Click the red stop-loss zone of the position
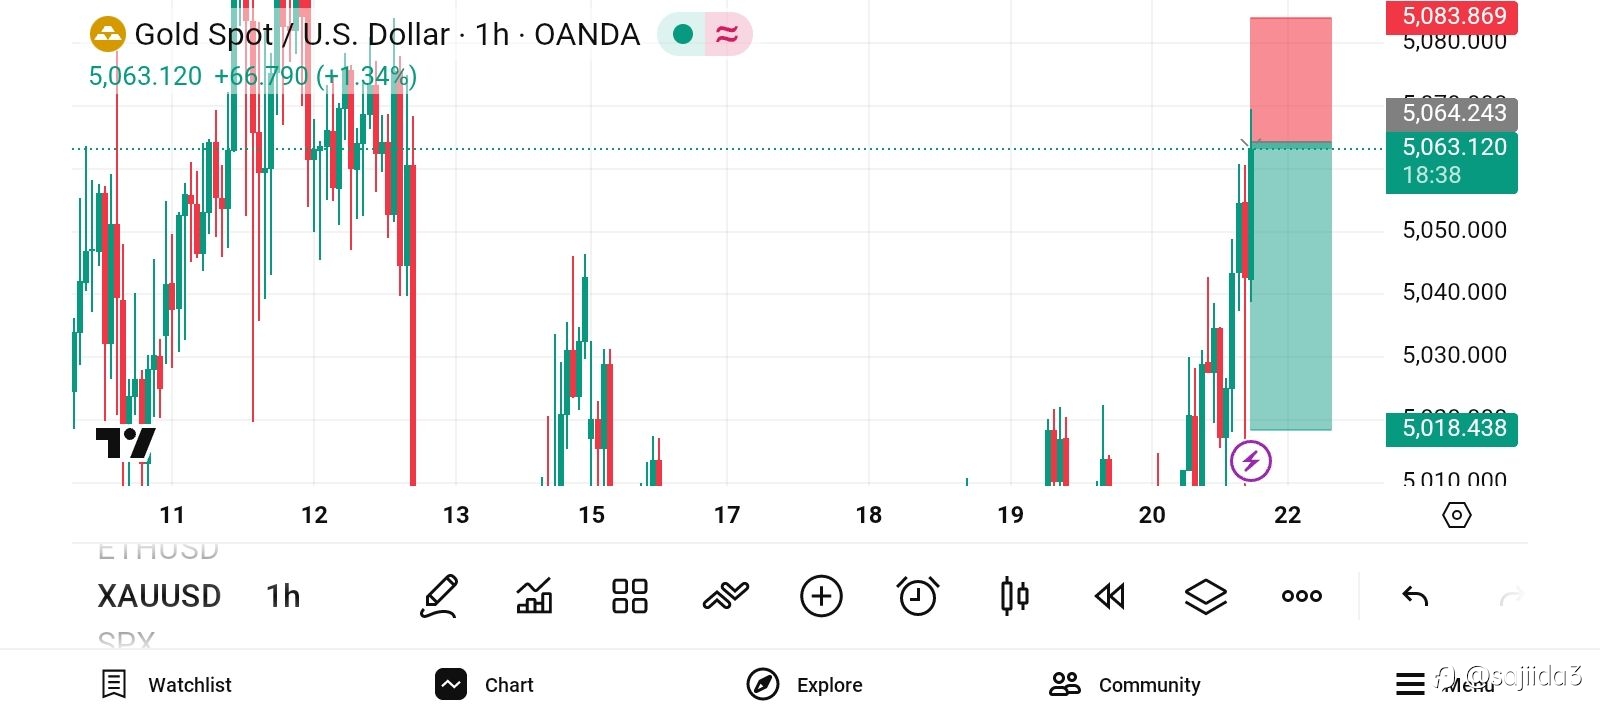 (1290, 80)
